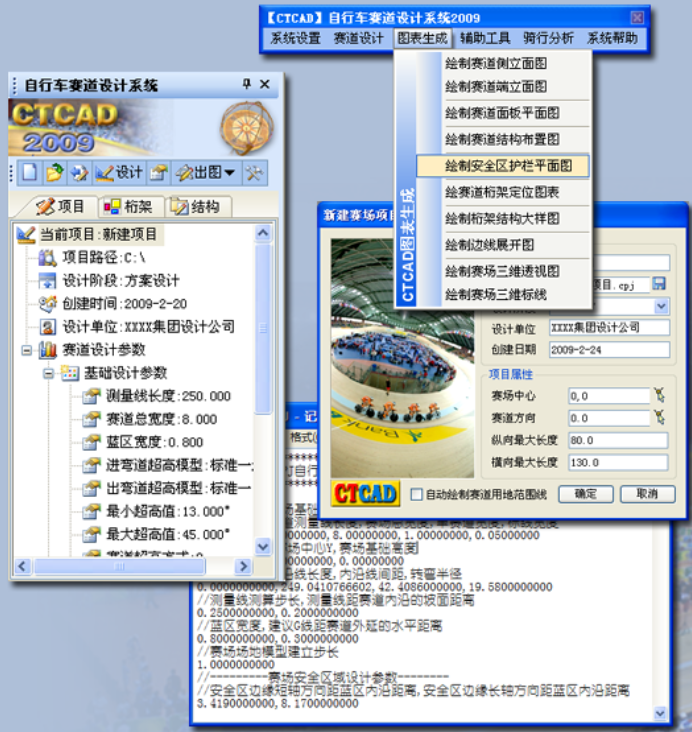This screenshot has height=732, width=692.
Task: Switch to the 项目 tab
Action: point(59,206)
